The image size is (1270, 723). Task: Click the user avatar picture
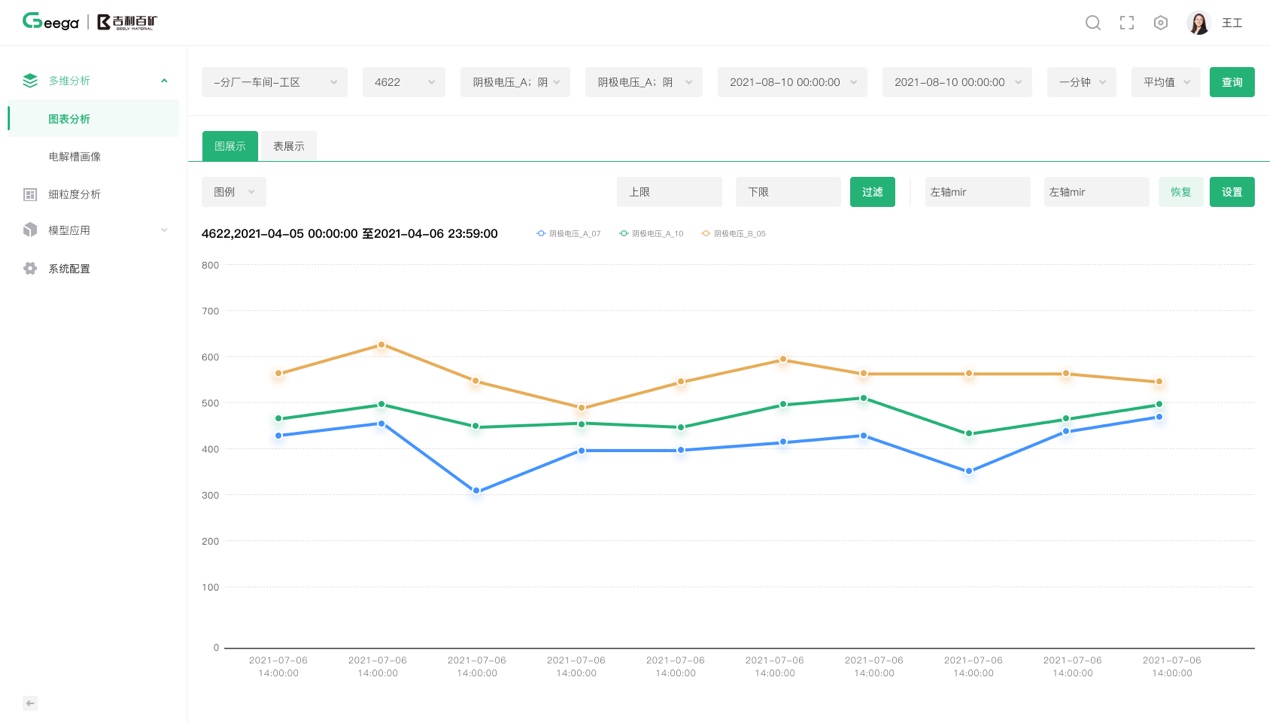[x=1198, y=23]
